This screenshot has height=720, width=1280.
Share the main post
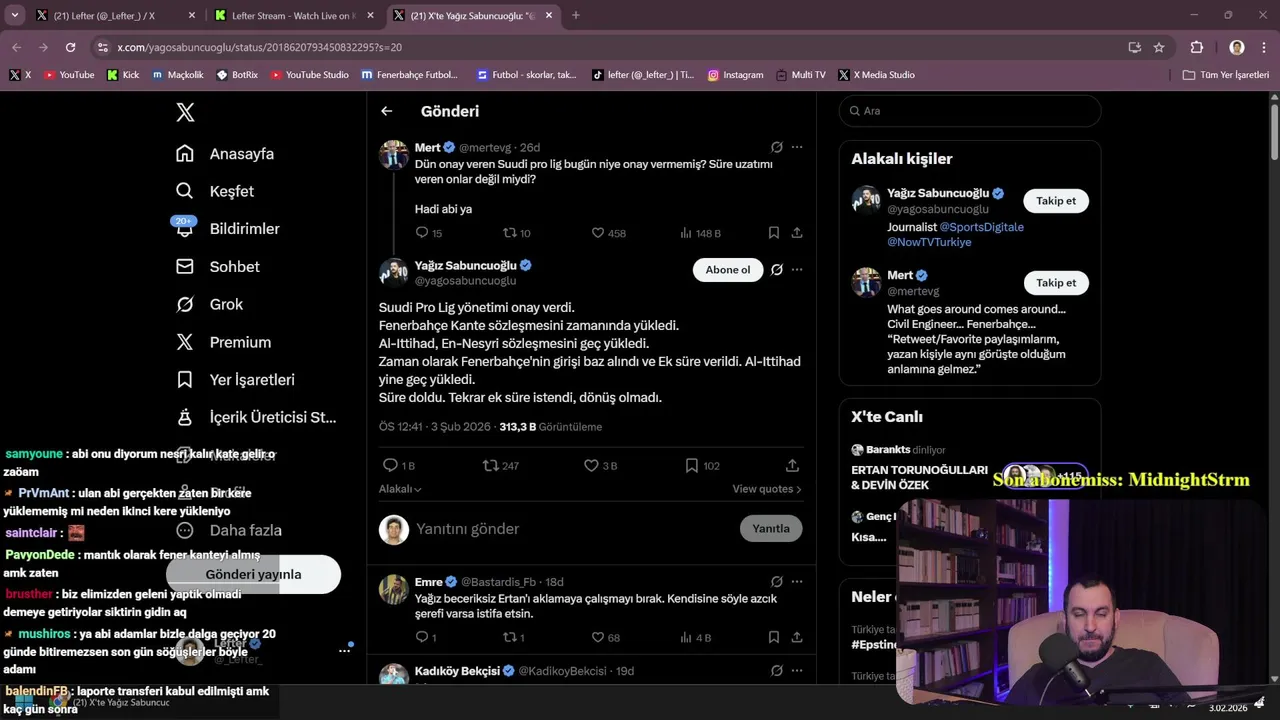tap(792, 466)
